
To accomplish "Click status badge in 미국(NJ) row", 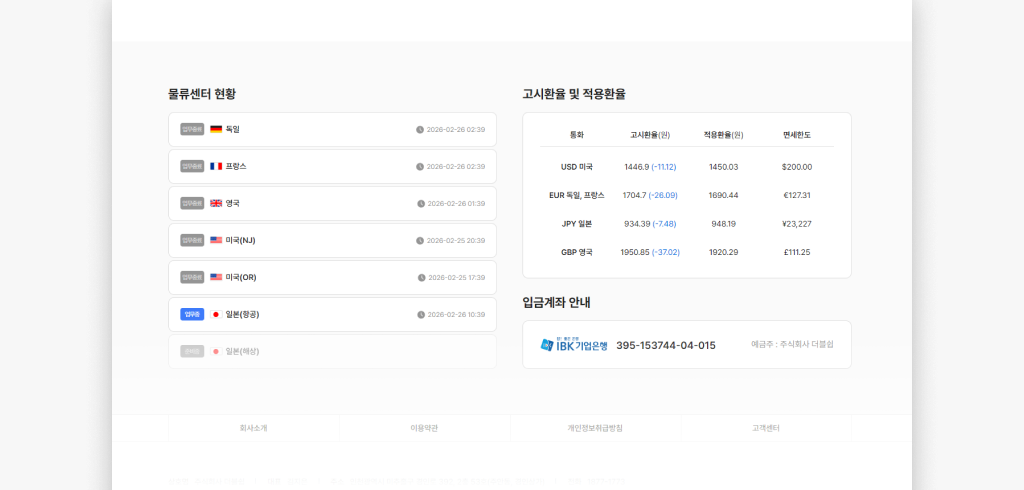I will point(192,240).
